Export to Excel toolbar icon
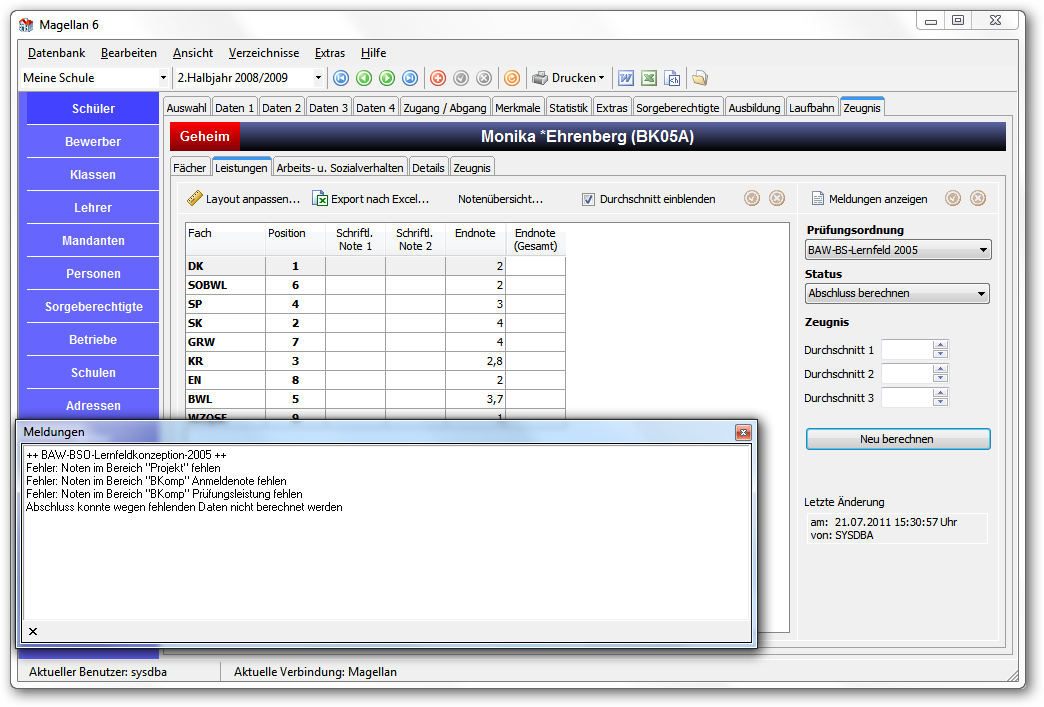 pyautogui.click(x=649, y=79)
